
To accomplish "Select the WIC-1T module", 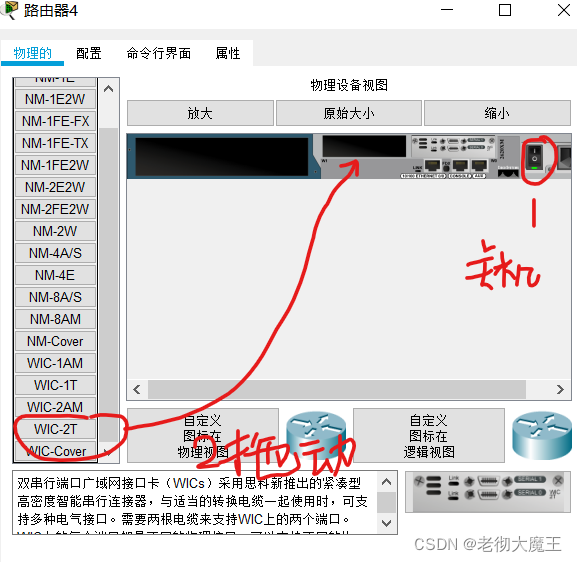I will (55, 385).
